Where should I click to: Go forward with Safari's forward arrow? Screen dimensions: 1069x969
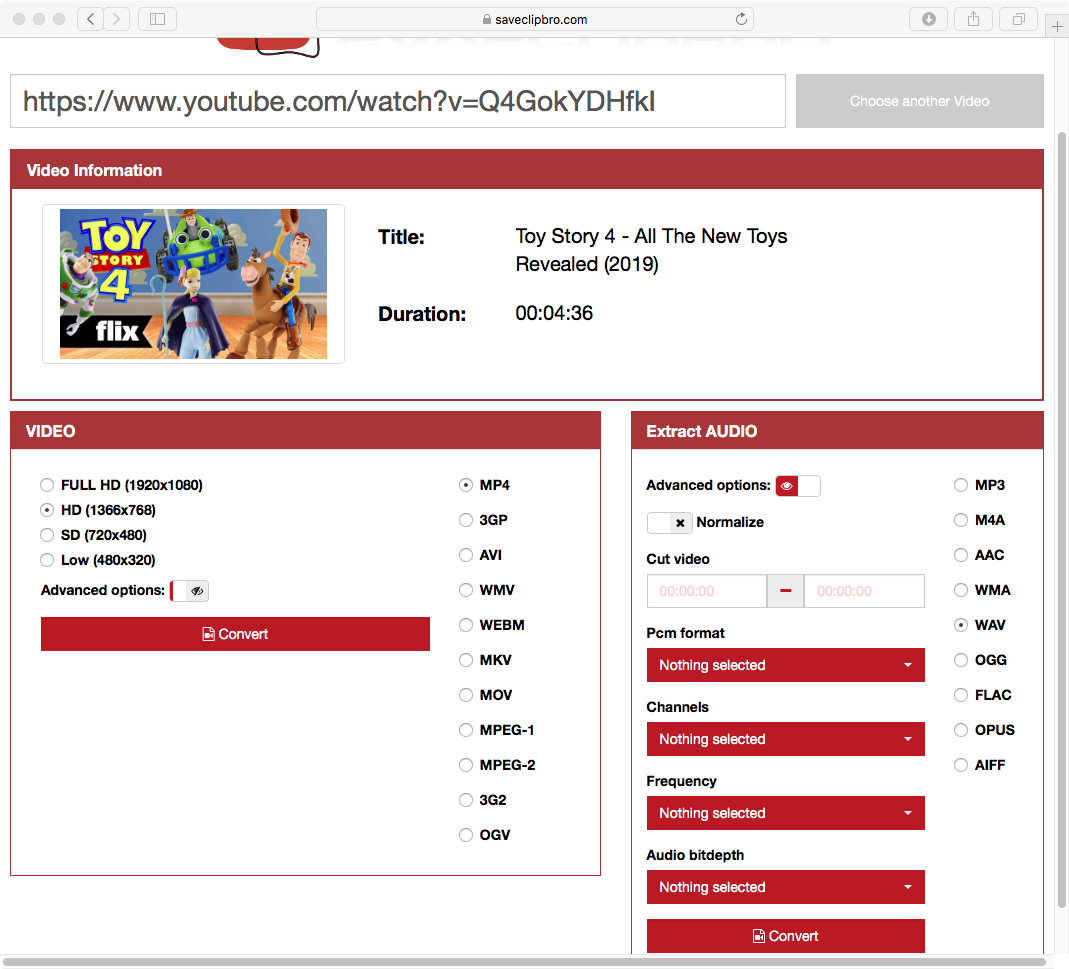tap(117, 19)
